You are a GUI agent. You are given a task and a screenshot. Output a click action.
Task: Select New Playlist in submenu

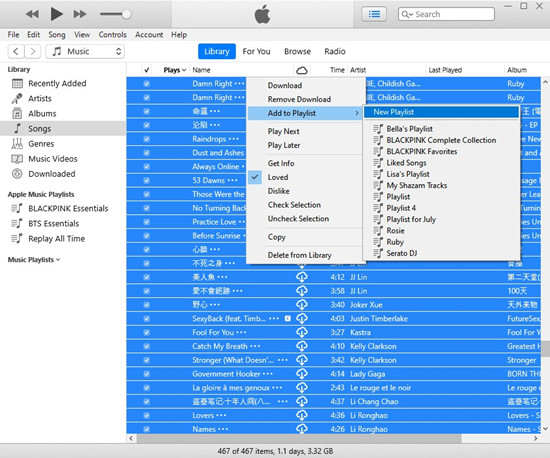coord(441,112)
